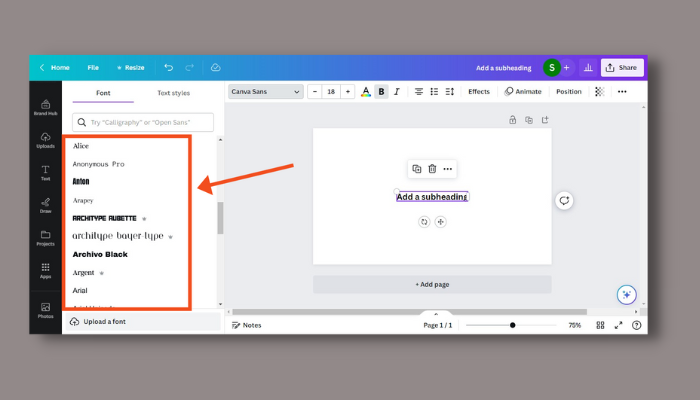The width and height of the screenshot is (700, 400).
Task: Open the line spacing options
Action: 450,92
